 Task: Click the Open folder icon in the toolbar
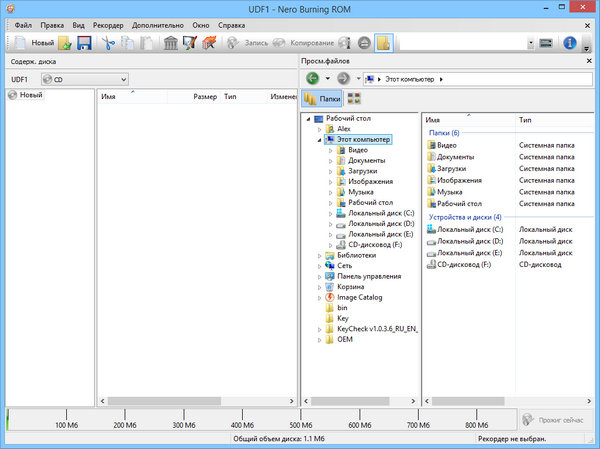[65, 43]
